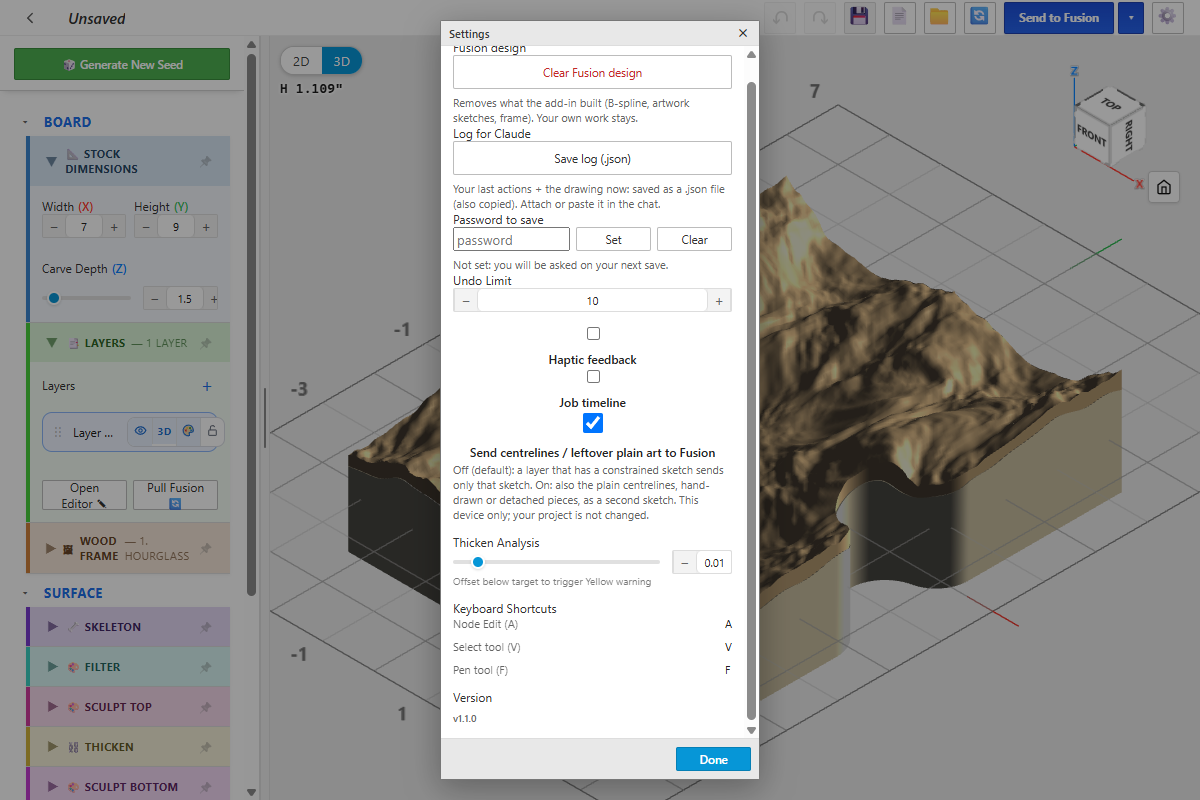This screenshot has width=1200, height=800.
Task: Click the floppy disk save icon
Action: [858, 17]
